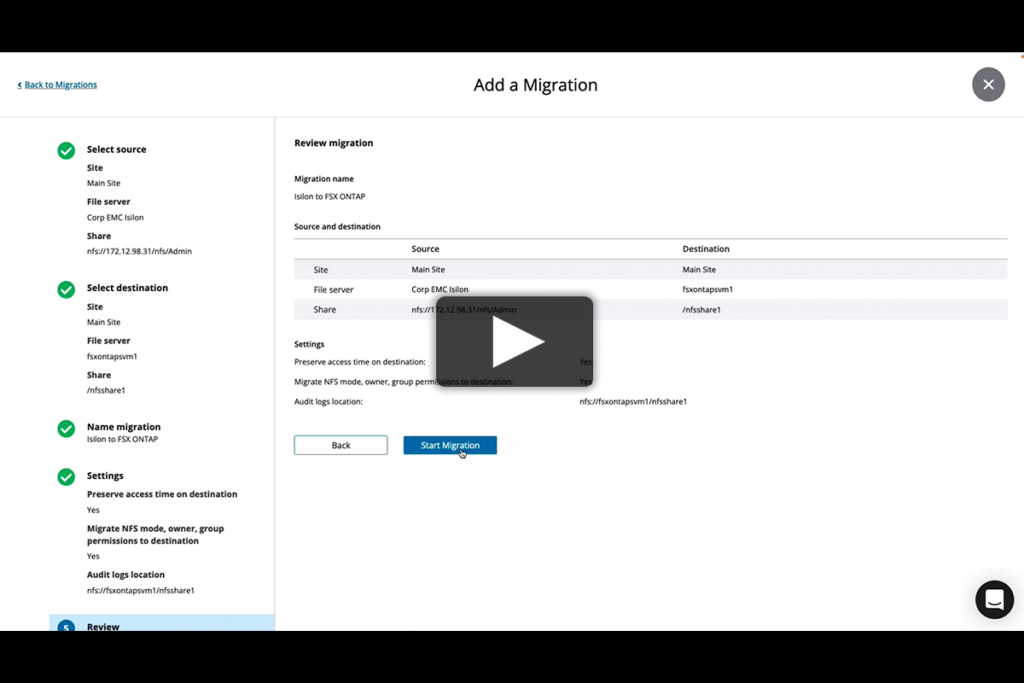Open the Back to Migrations link
The image size is (1024, 683).
pos(60,84)
